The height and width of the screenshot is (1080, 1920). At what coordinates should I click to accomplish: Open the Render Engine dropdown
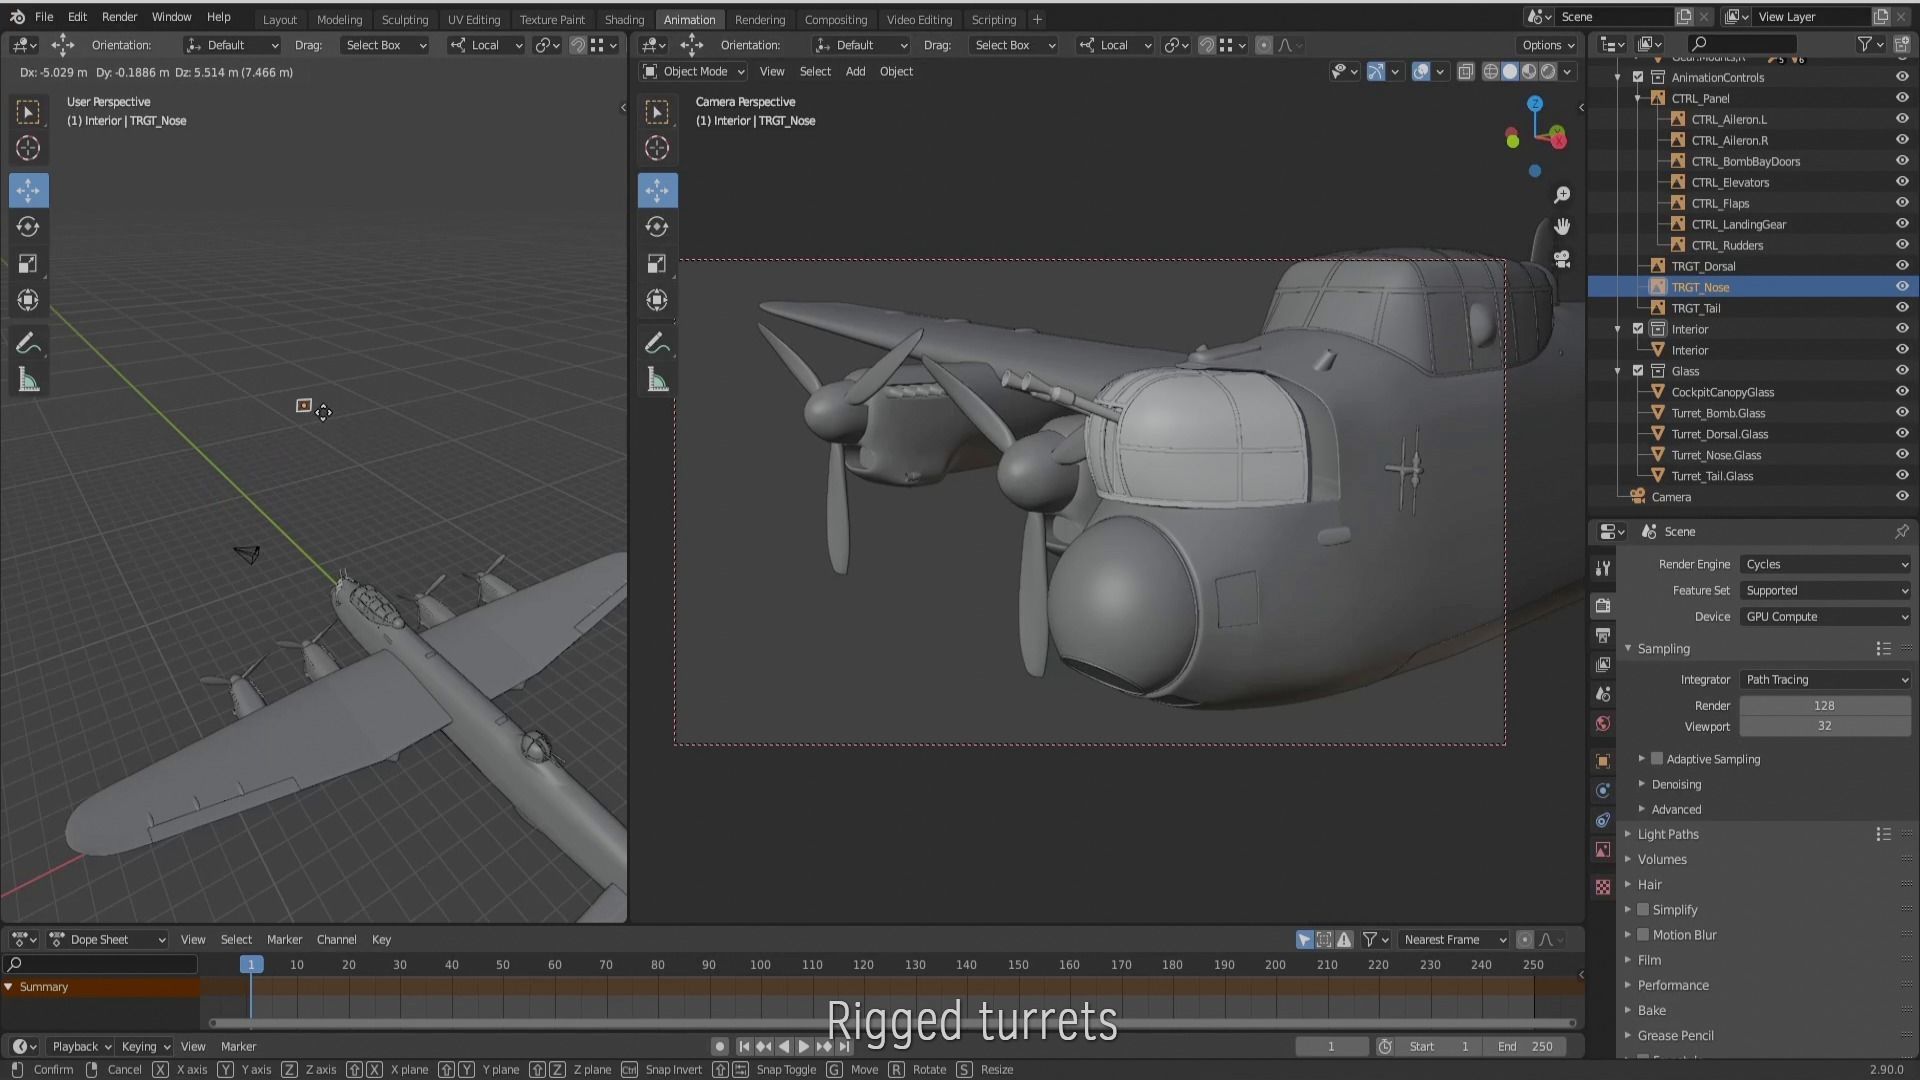[1825, 564]
